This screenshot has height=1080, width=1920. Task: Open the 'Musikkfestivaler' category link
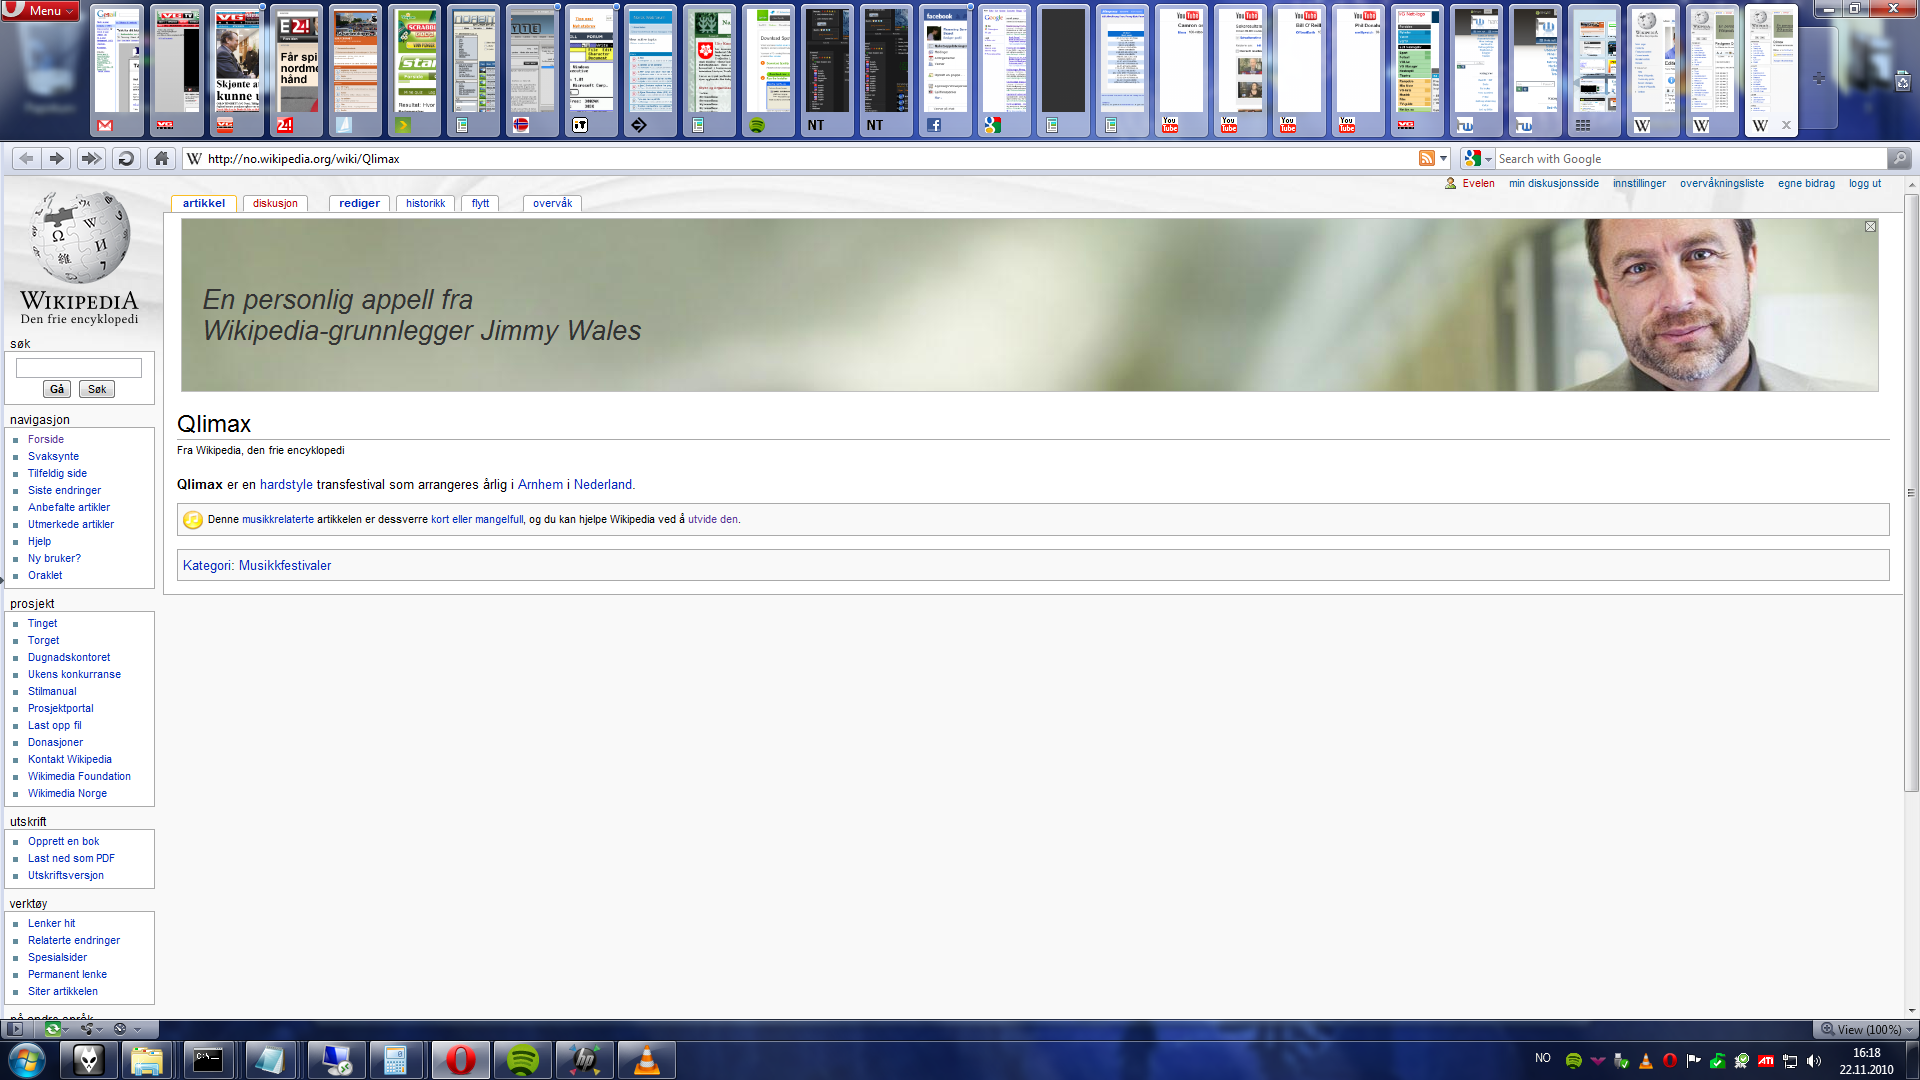[285, 565]
